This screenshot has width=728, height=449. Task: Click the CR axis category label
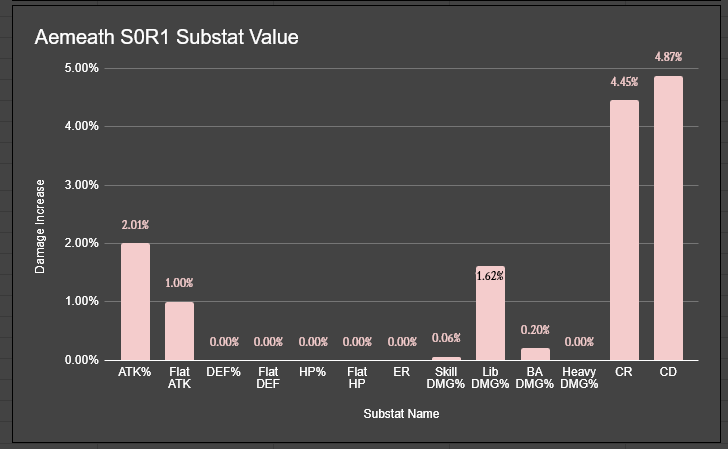(624, 372)
